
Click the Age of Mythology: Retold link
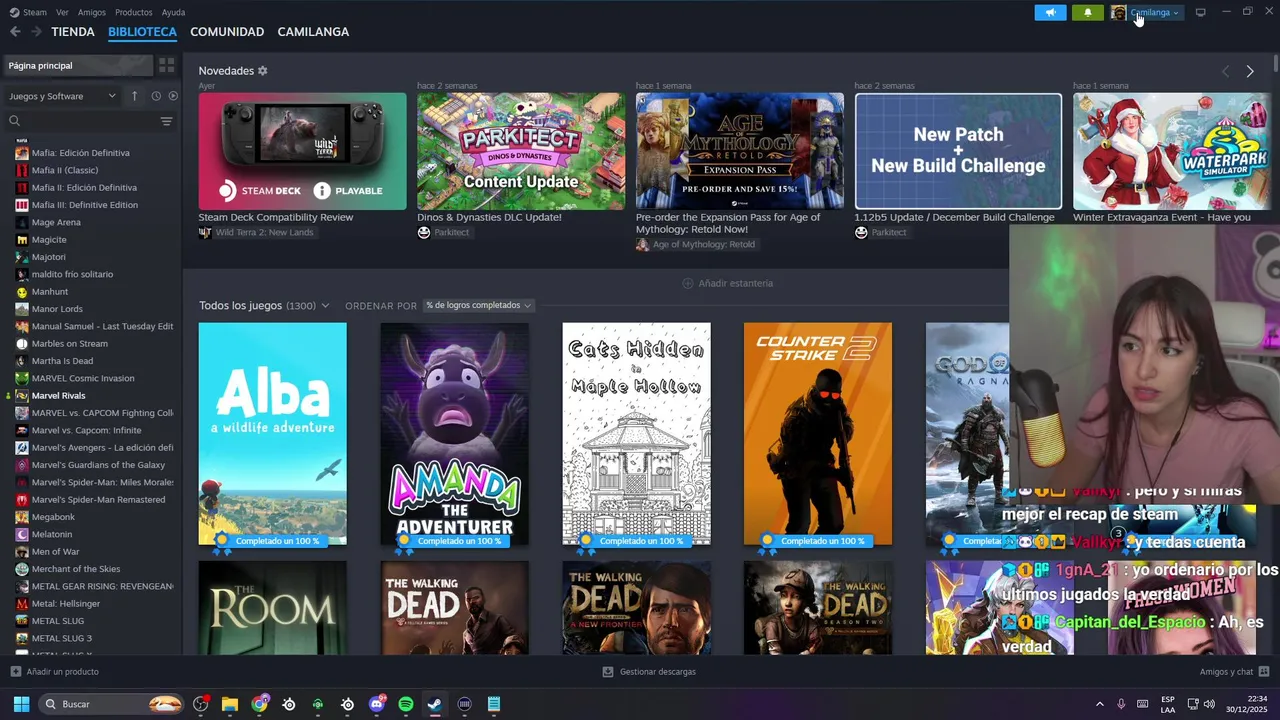click(x=704, y=244)
